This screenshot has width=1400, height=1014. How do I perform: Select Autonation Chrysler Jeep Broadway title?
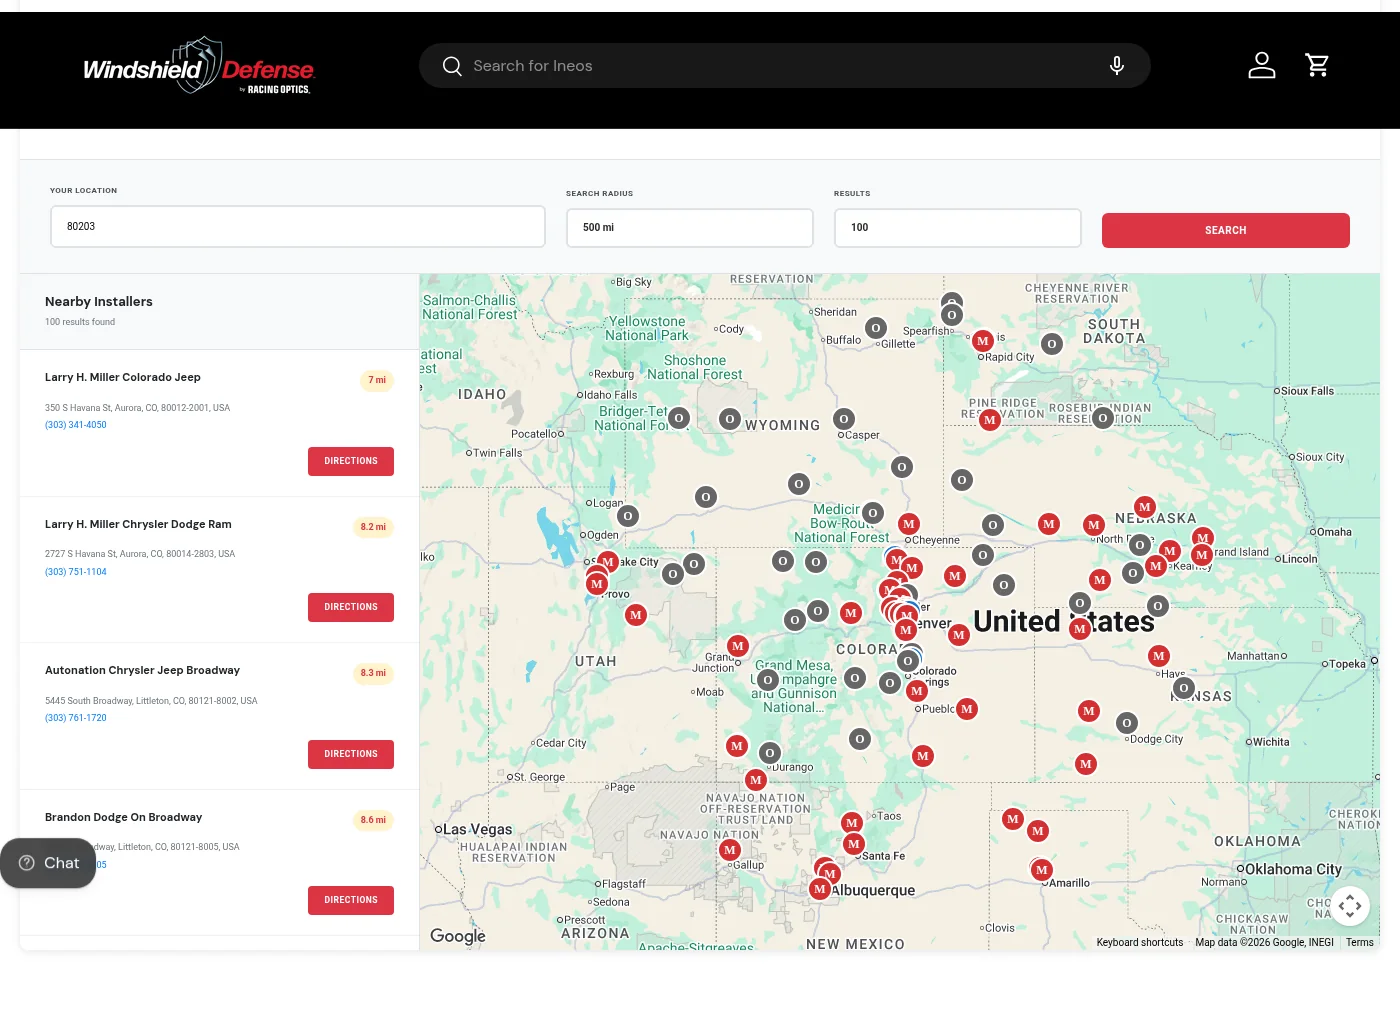coord(142,670)
